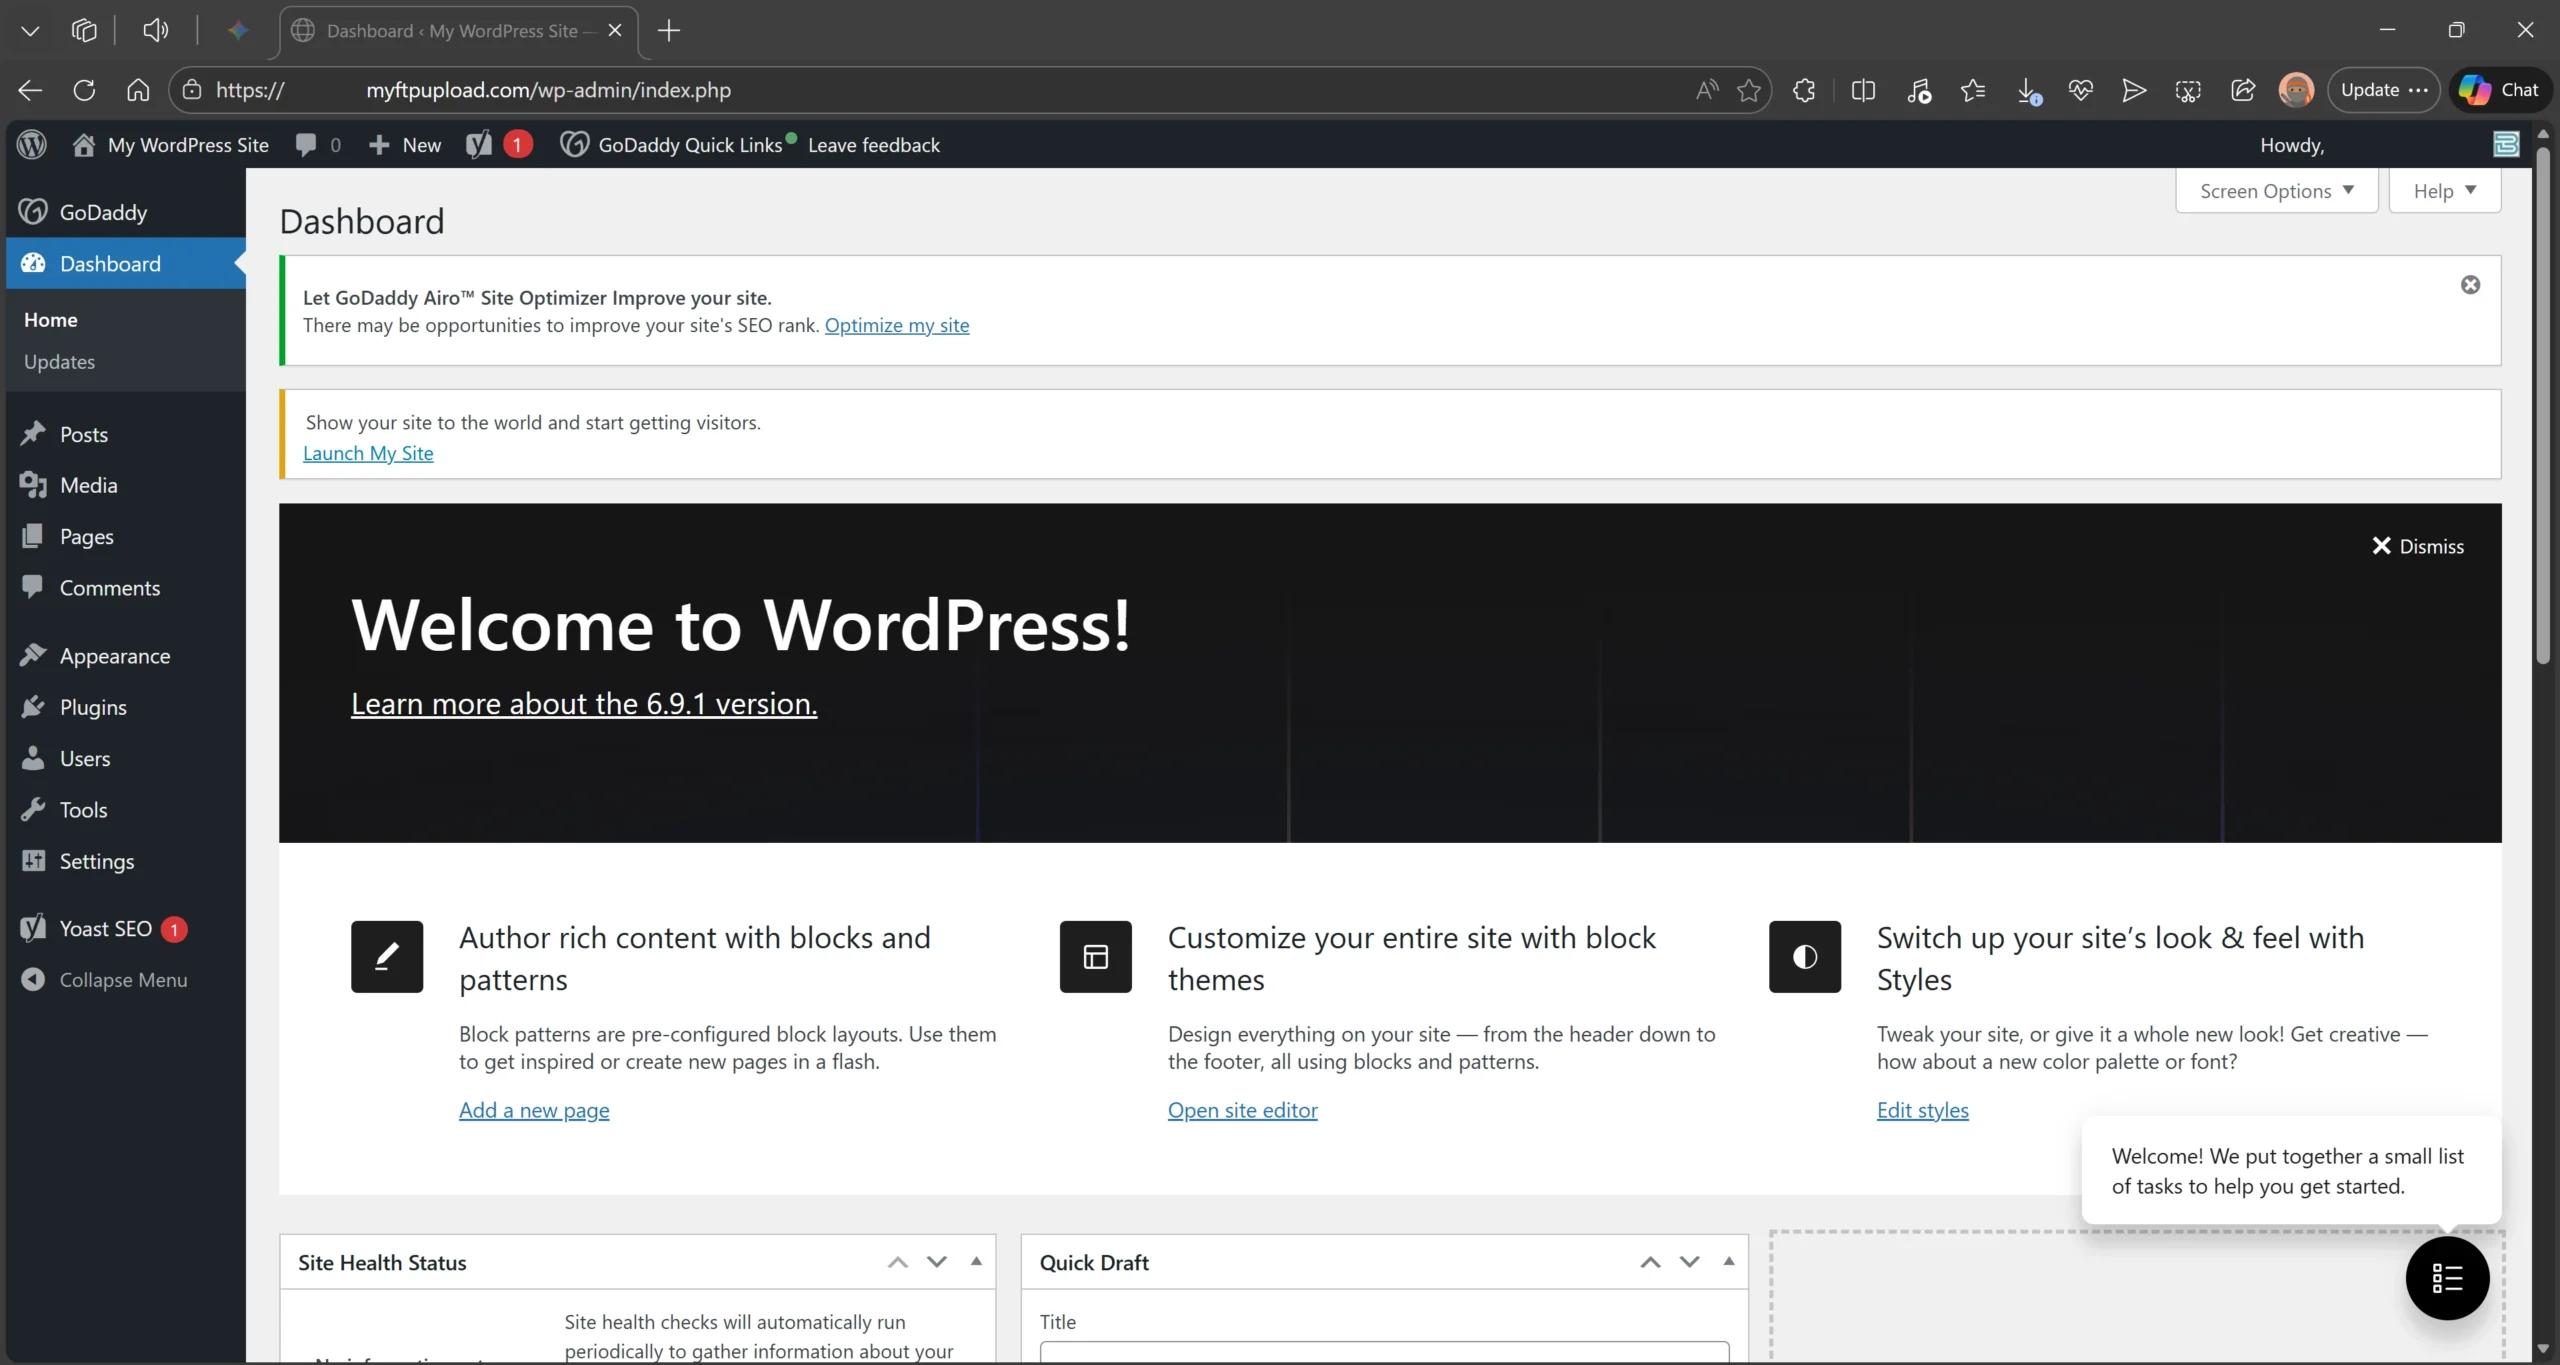This screenshot has height=1365, width=2560.
Task: Move Site Health Status widget up
Action: tap(898, 1262)
